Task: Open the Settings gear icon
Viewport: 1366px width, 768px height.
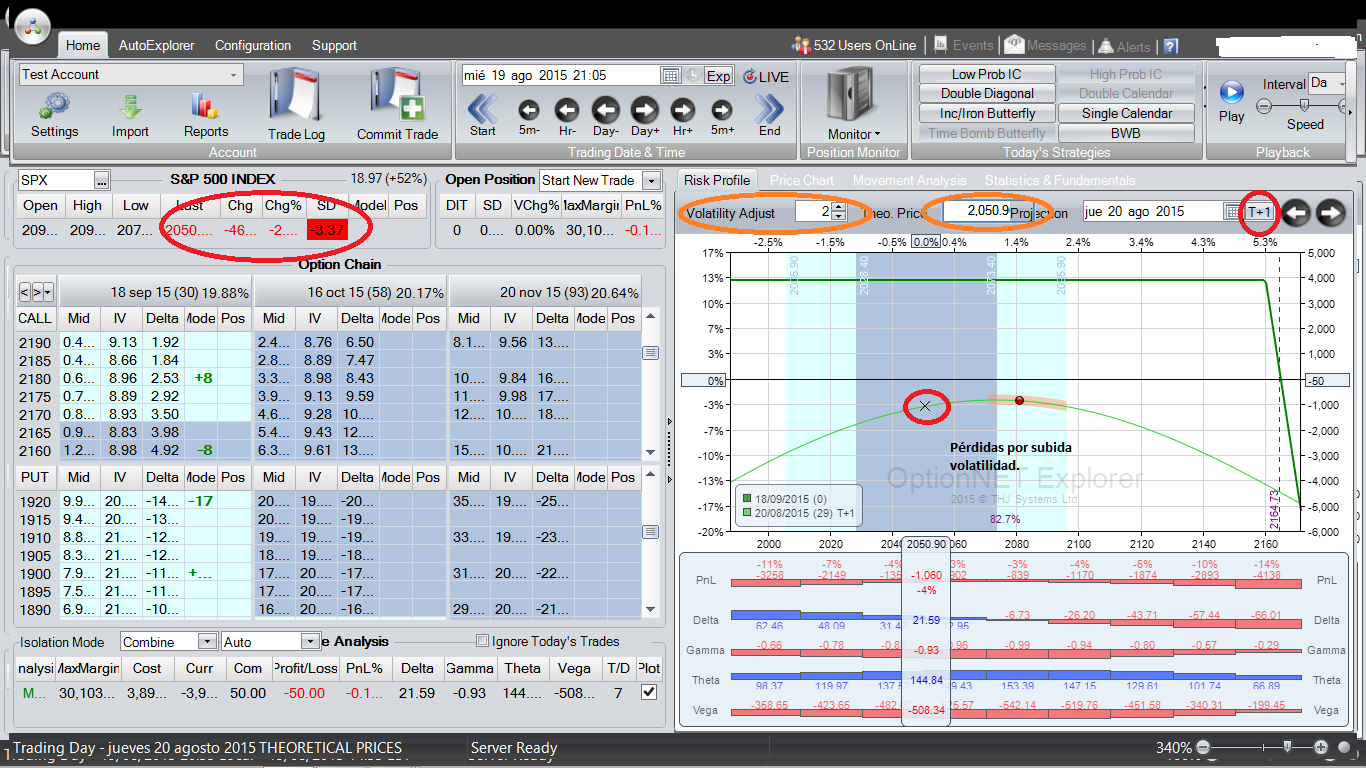Action: [x=54, y=106]
